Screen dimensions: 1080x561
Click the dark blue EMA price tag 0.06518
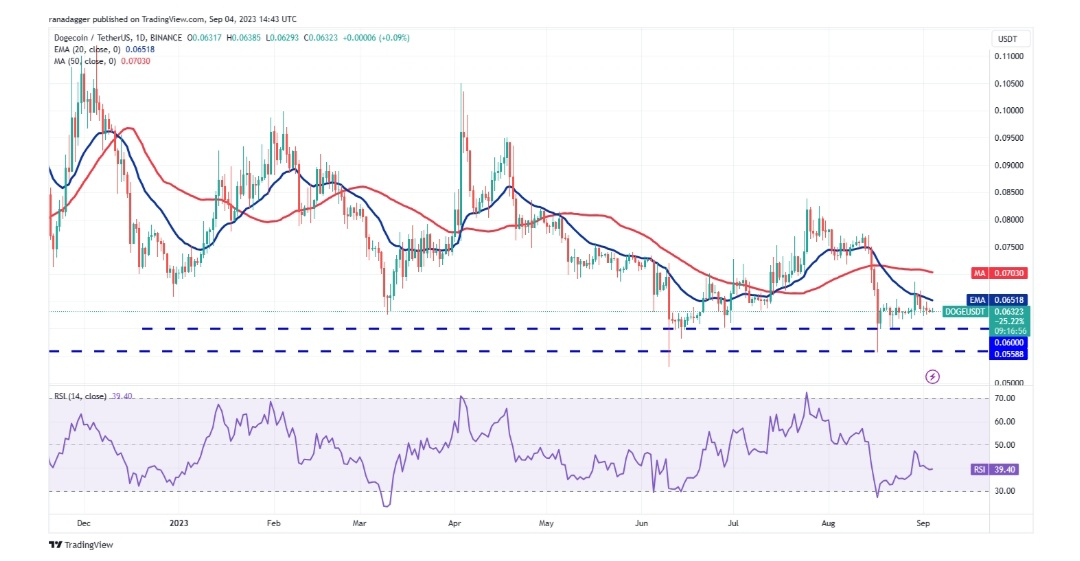[x=1007, y=299]
